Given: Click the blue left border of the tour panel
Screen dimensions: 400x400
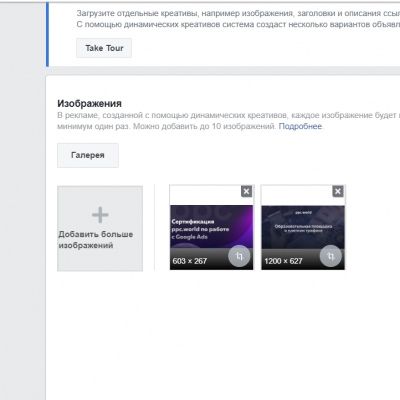Looking at the screenshot, I should point(47,34).
